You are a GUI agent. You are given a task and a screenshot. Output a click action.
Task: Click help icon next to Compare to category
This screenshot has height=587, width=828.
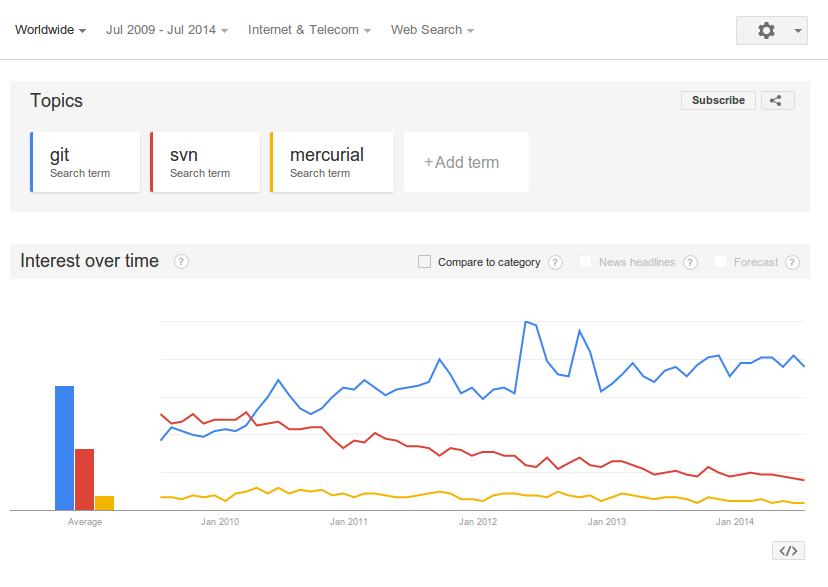[556, 263]
